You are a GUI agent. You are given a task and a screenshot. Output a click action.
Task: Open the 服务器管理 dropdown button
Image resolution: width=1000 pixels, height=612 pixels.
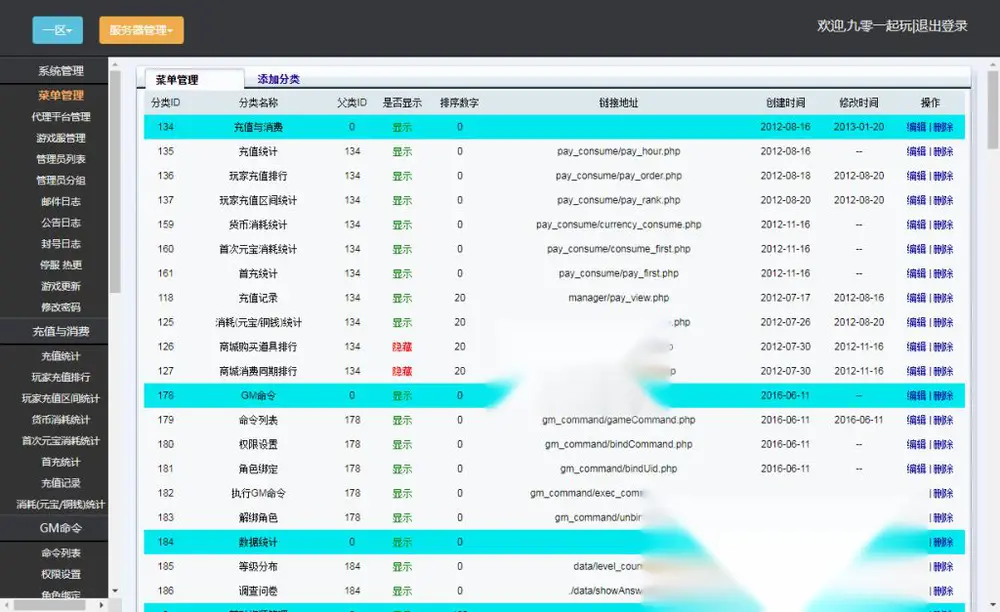(x=141, y=30)
